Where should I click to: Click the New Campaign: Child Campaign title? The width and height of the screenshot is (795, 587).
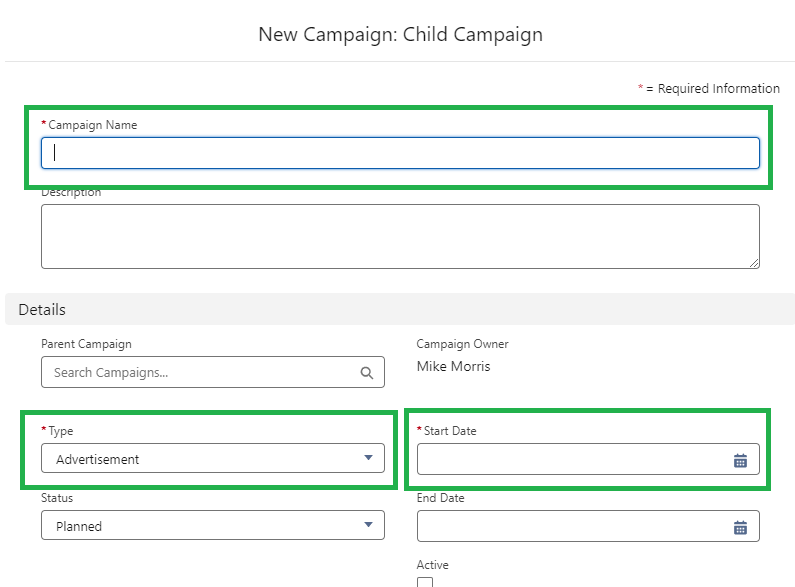click(400, 34)
